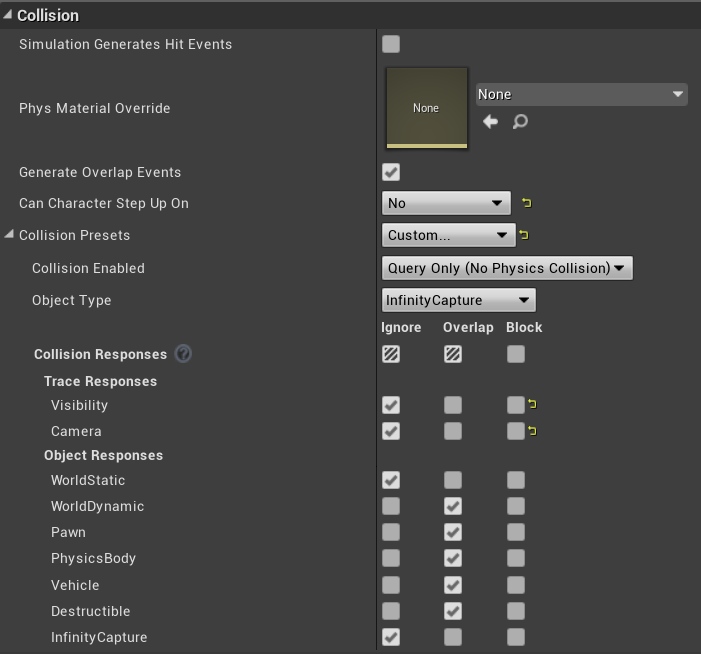Image resolution: width=701 pixels, height=654 pixels.
Task: Open Can Character Step Up On dropdown
Action: (x=446, y=203)
